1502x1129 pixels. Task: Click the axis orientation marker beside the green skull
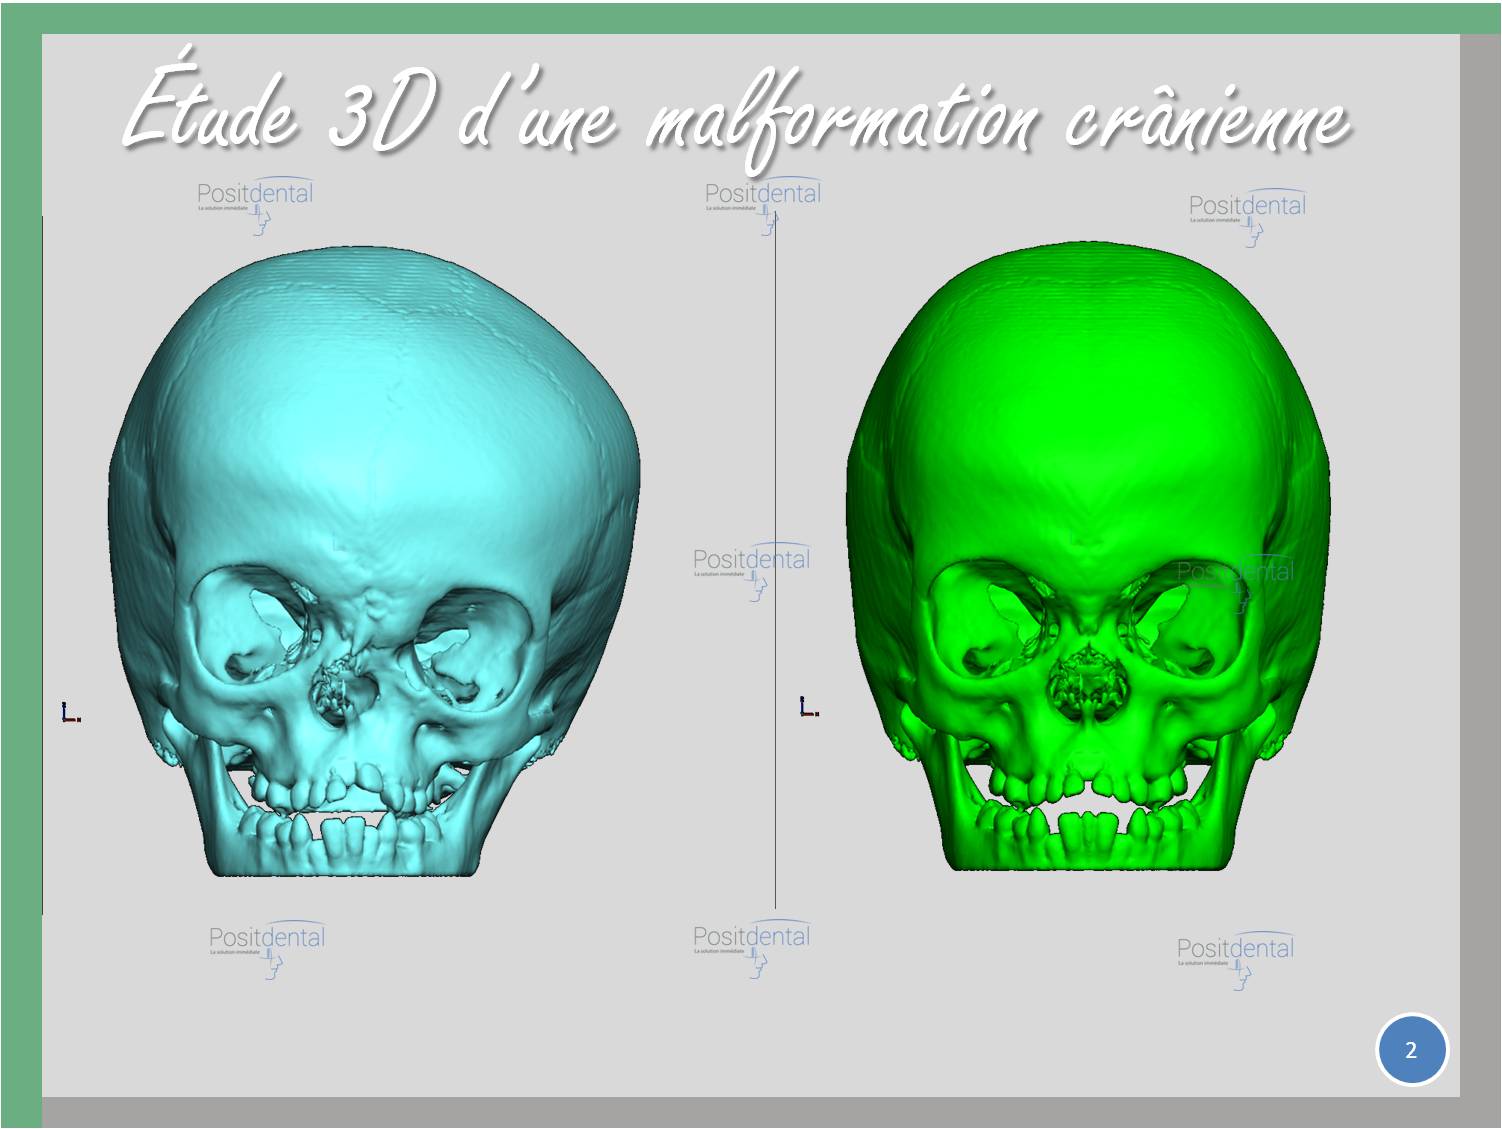808,708
